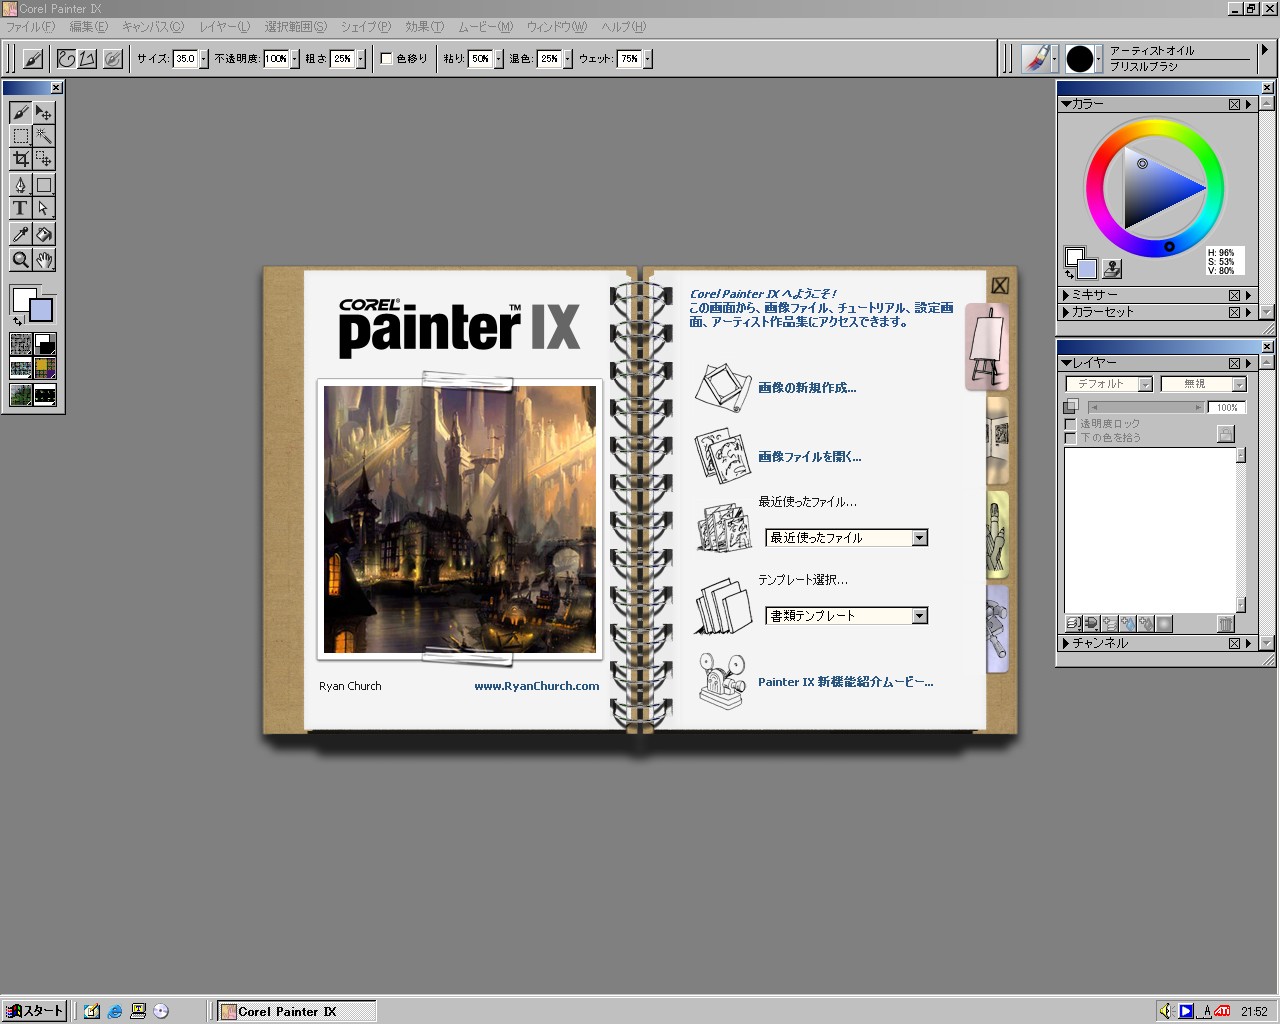The image size is (1280, 1024).
Task: Expand the チャンネル panel
Action: pyautogui.click(x=1066, y=643)
